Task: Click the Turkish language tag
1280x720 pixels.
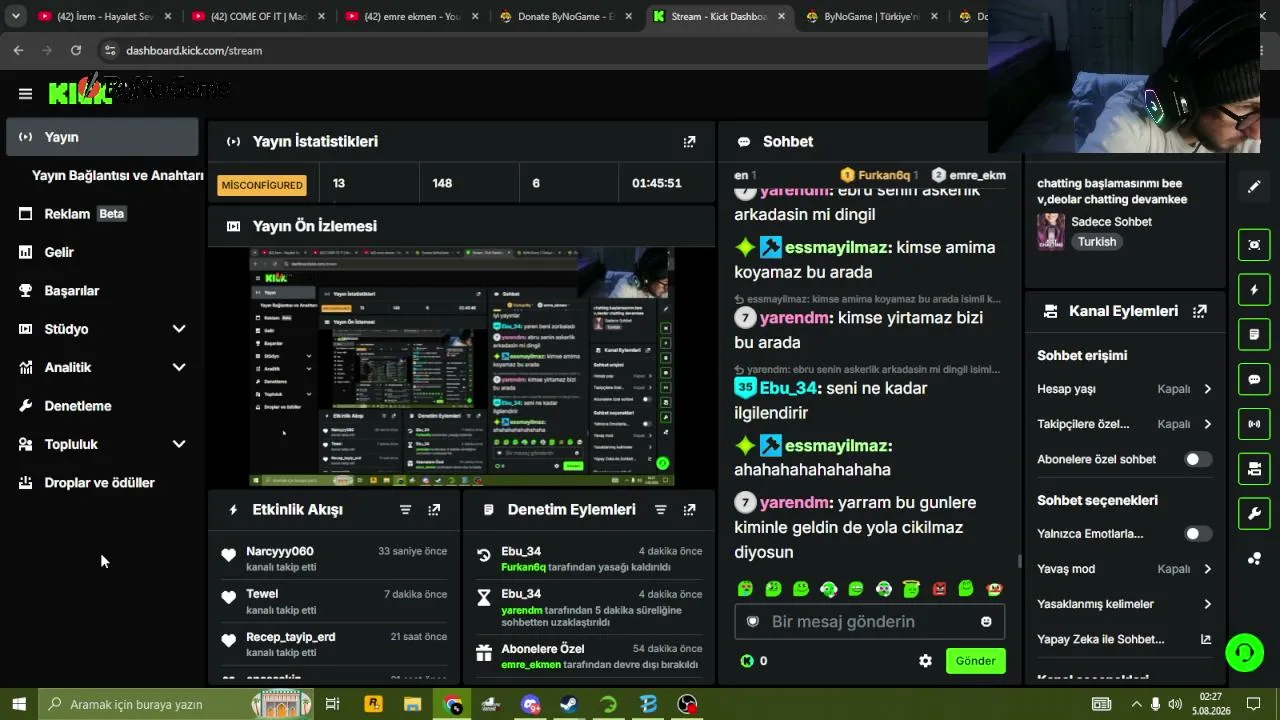Action: [1097, 242]
